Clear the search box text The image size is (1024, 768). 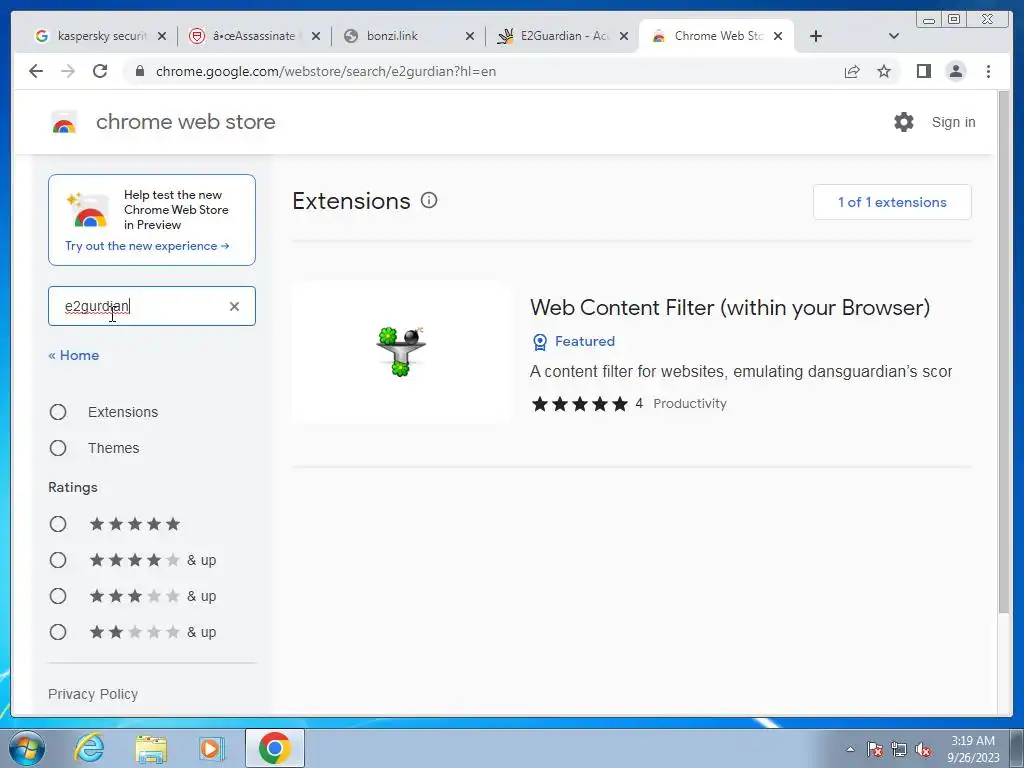234,306
